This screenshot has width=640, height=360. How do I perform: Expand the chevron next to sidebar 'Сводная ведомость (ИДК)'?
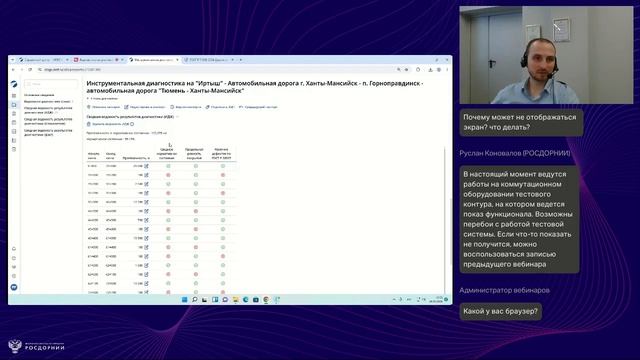(x=56, y=112)
